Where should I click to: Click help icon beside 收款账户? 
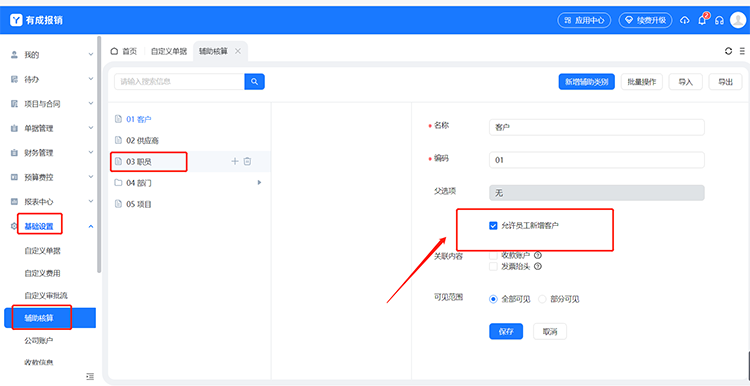(x=537, y=255)
